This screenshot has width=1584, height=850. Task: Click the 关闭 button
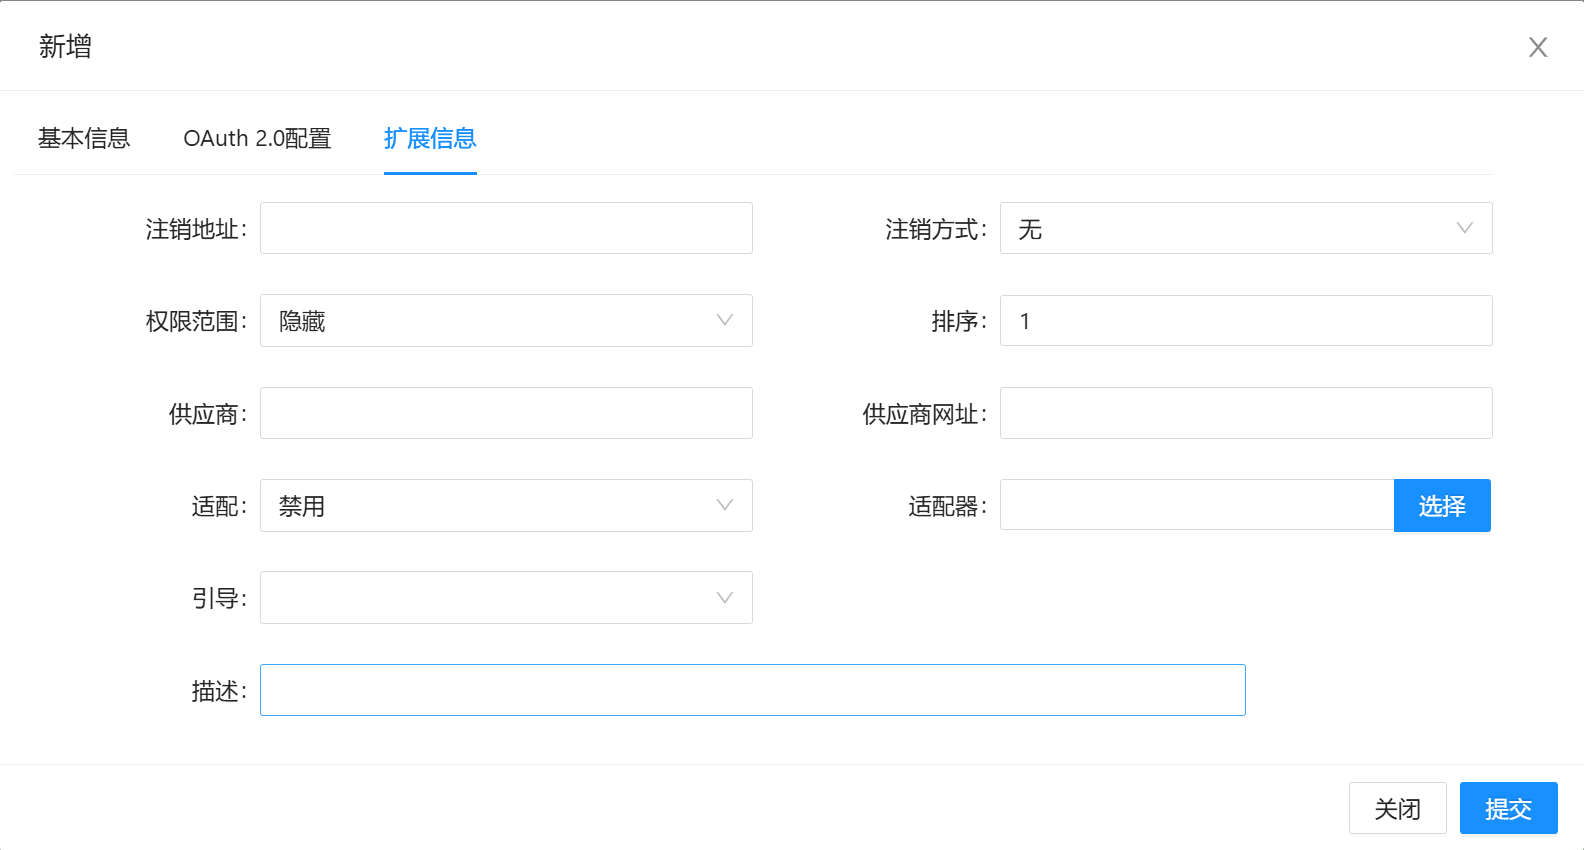click(x=1397, y=808)
